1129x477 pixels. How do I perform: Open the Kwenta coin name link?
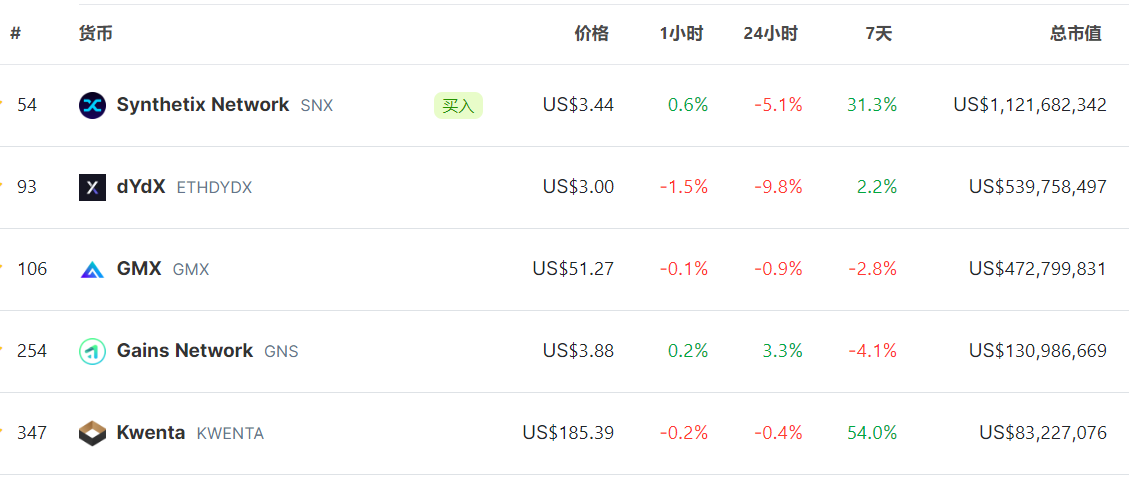(x=151, y=433)
